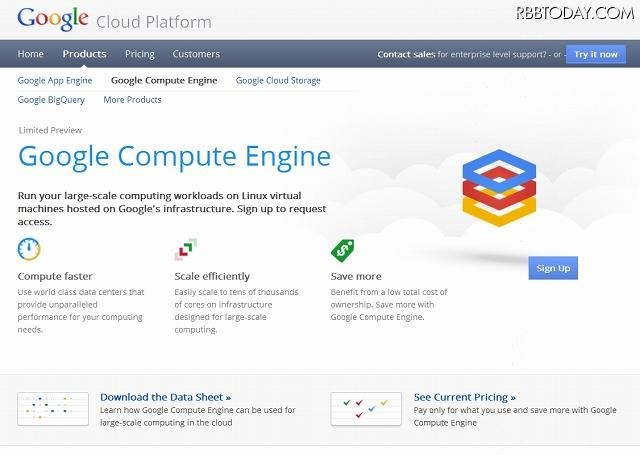Click the Google Compute Engine main heading
The width and height of the screenshot is (640, 455).
(x=174, y=157)
